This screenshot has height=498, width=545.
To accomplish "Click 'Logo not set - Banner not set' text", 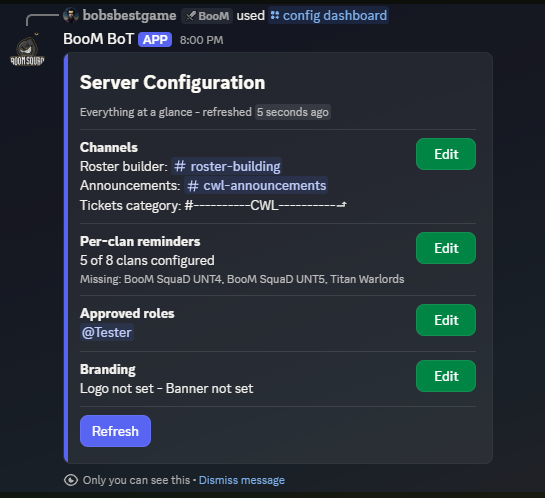I will (166, 388).
